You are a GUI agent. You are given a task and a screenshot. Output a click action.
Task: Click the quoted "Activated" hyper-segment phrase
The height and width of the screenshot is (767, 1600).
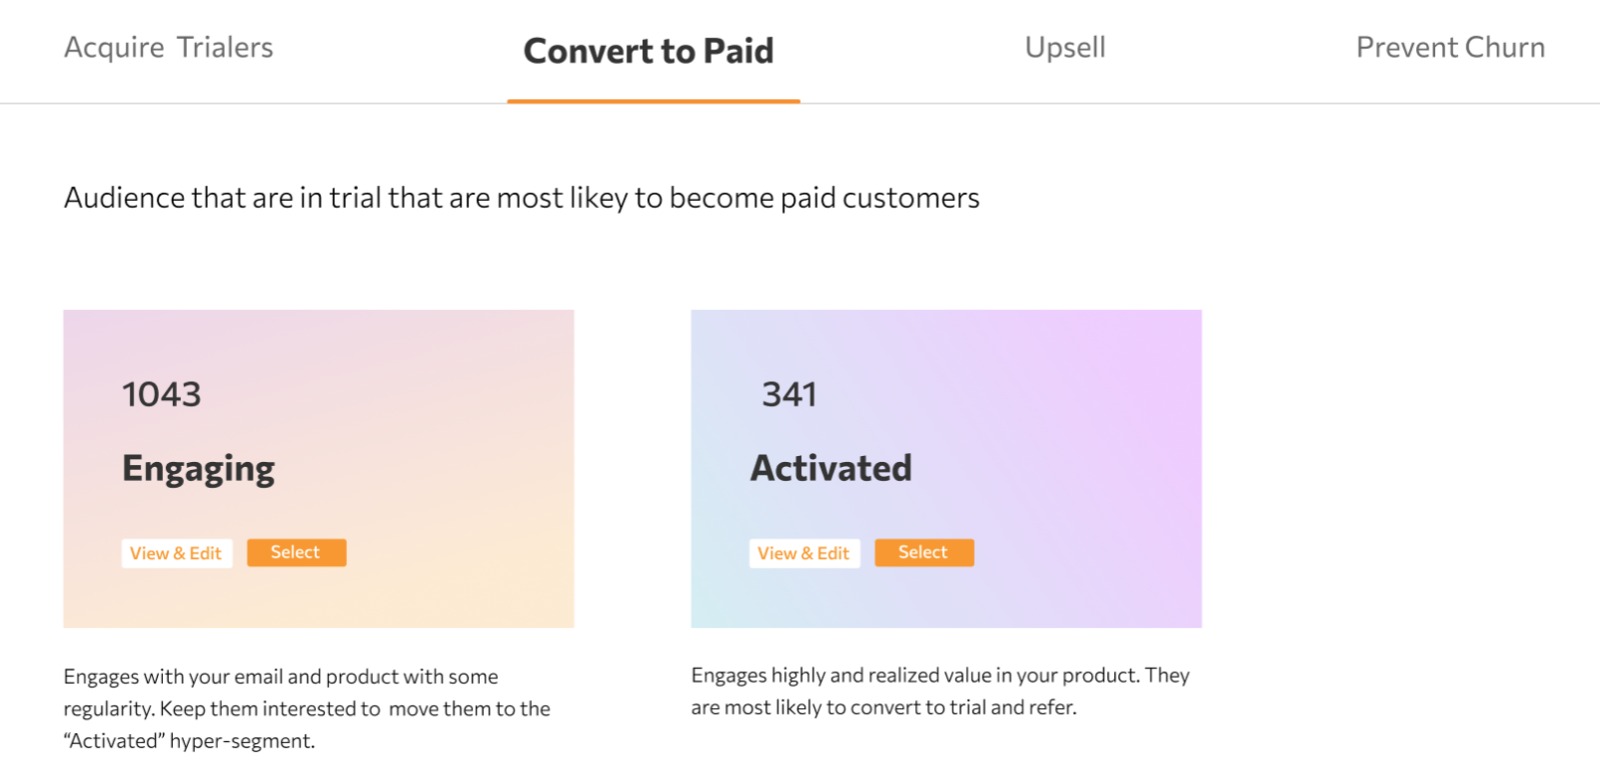pyautogui.click(x=189, y=741)
